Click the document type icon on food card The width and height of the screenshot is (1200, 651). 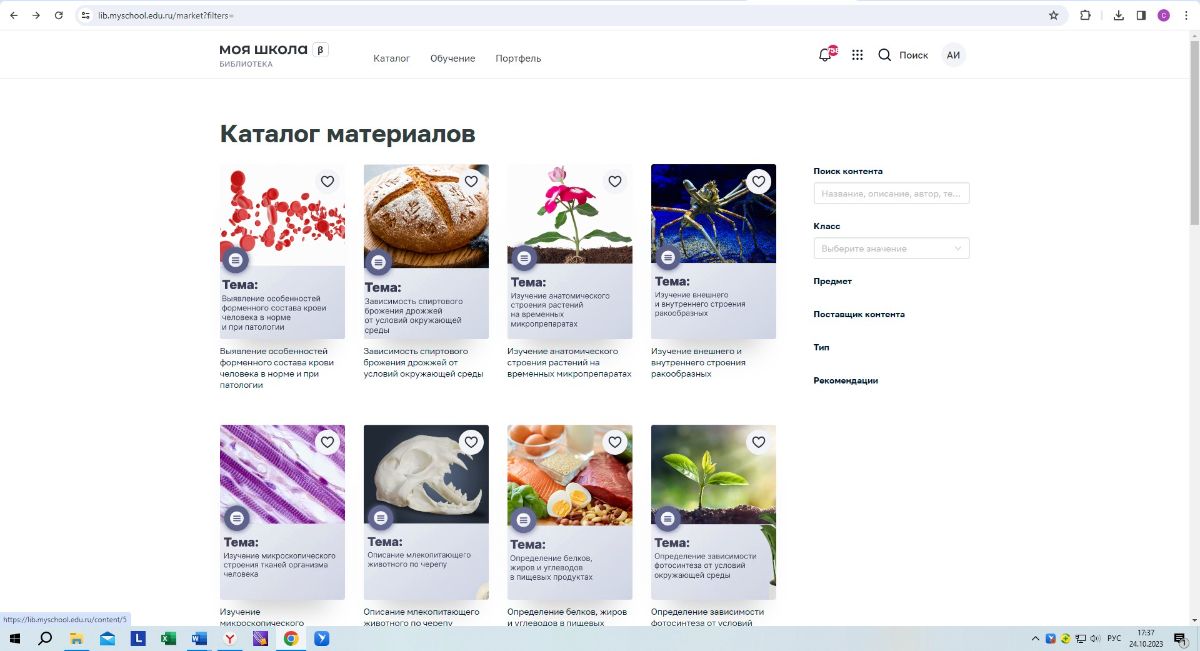(x=523, y=520)
